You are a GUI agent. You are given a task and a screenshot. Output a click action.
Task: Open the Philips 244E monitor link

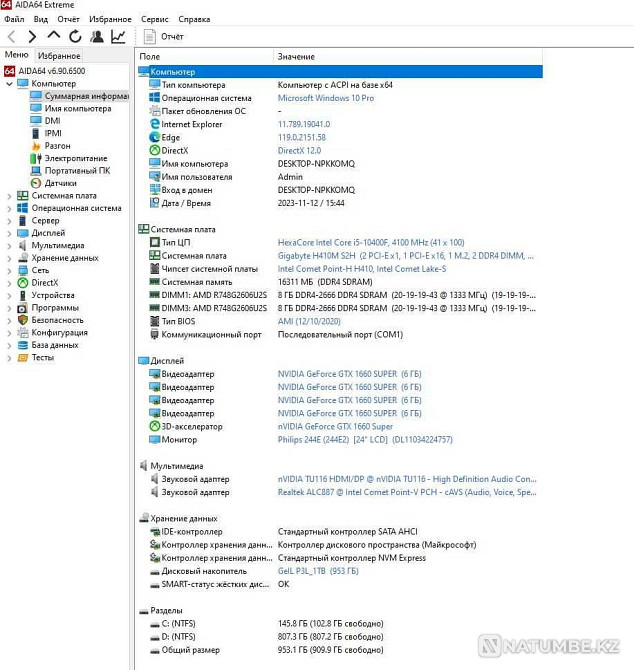(365, 439)
